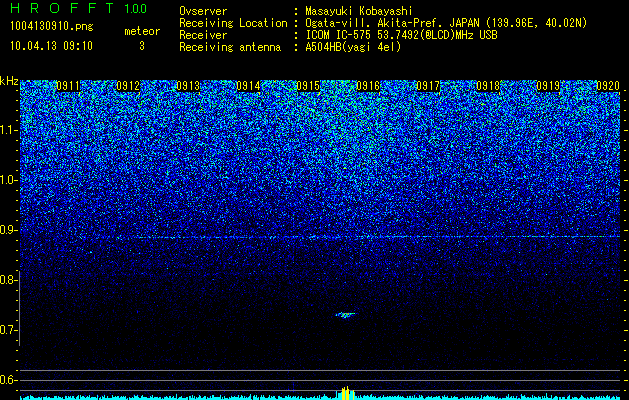Click the meteor label
Image resolution: width=629 pixels, height=400 pixels.
(142, 32)
